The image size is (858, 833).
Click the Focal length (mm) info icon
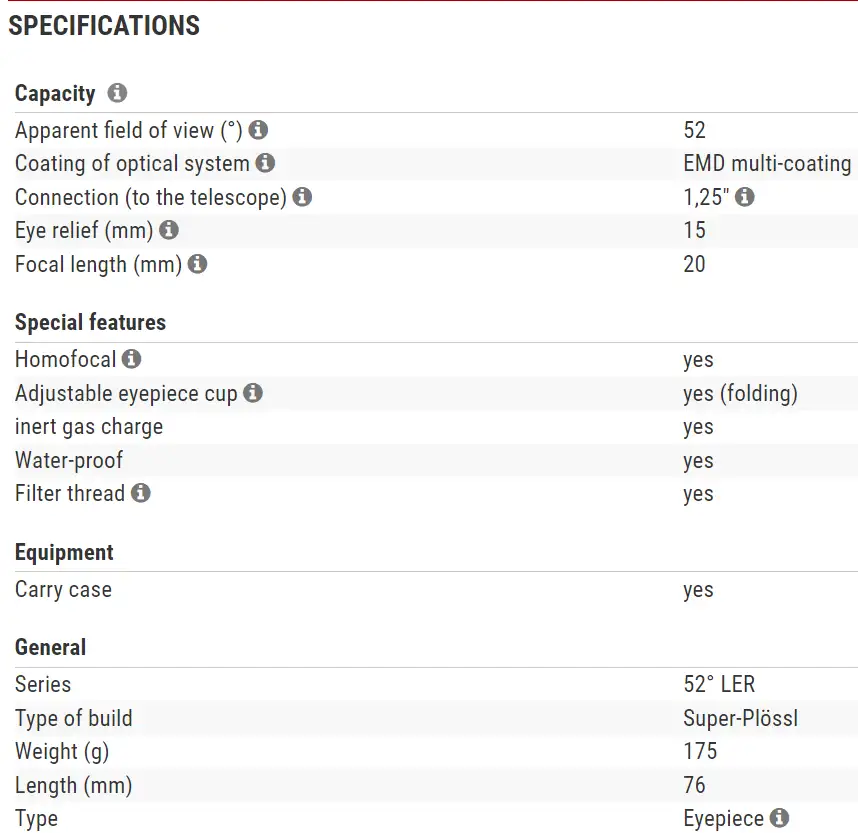197,264
